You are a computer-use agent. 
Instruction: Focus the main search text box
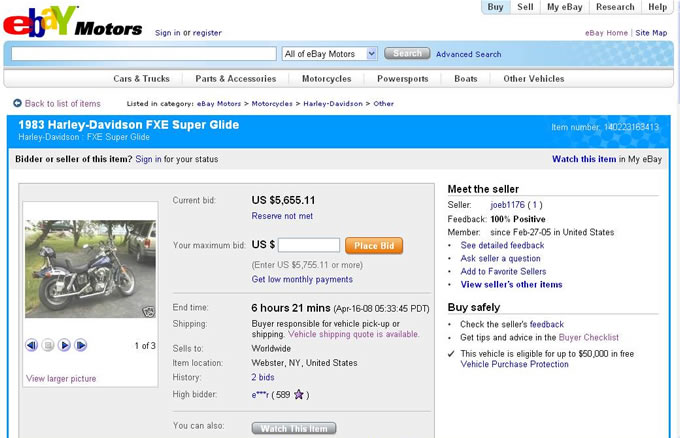(143, 54)
